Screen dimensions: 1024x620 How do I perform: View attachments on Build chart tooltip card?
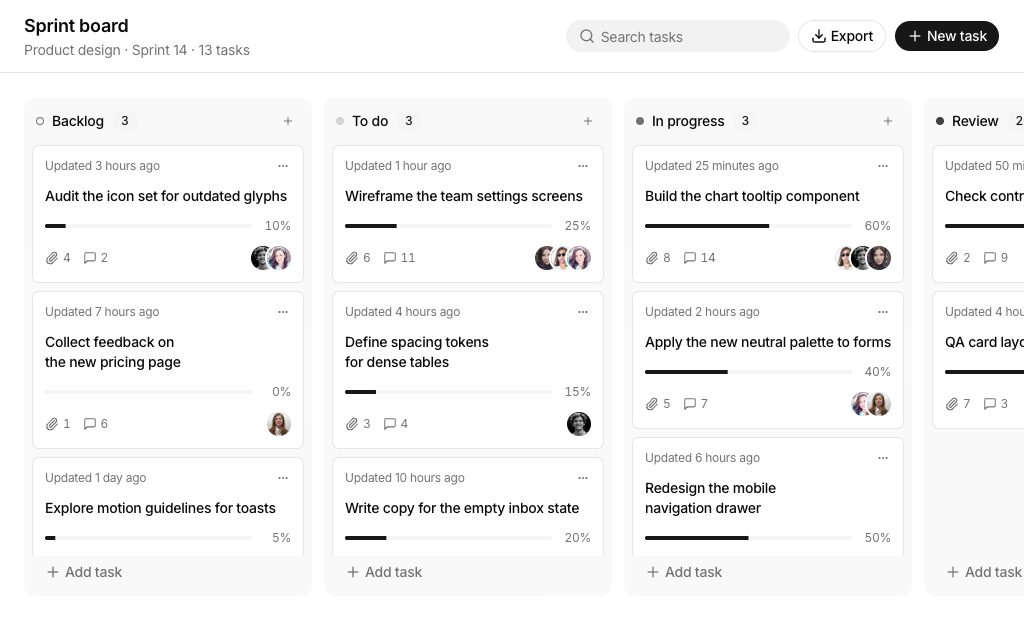pos(658,258)
